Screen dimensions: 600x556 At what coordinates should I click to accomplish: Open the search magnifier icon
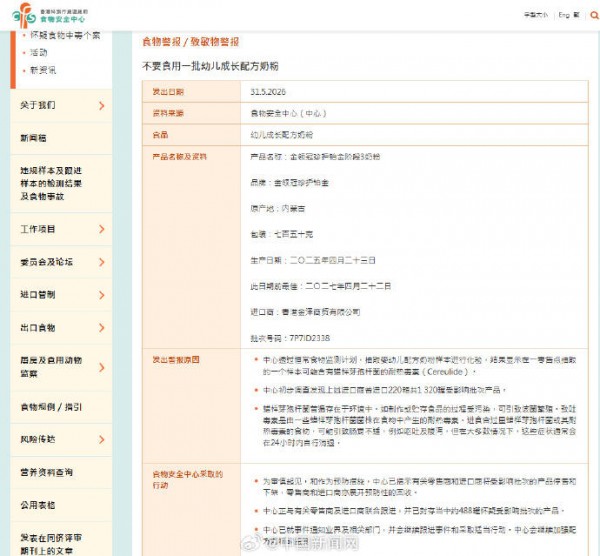[594, 15]
